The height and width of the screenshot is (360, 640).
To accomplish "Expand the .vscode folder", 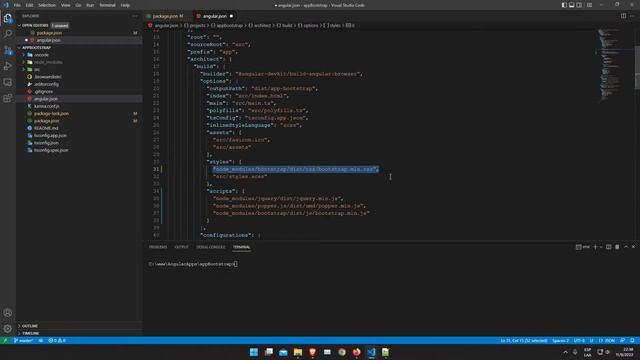I will (x=41, y=55).
